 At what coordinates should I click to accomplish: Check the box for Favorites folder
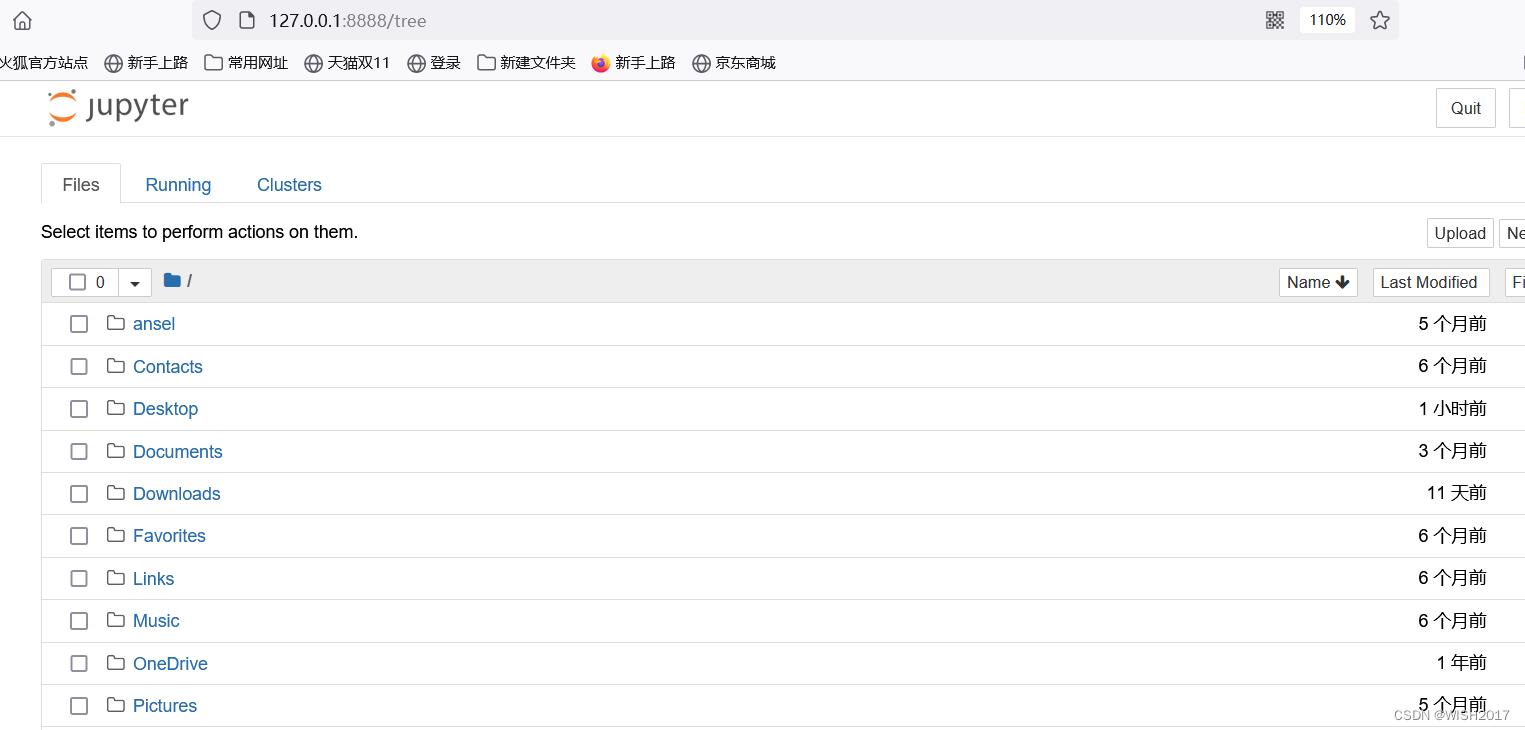pyautogui.click(x=79, y=536)
